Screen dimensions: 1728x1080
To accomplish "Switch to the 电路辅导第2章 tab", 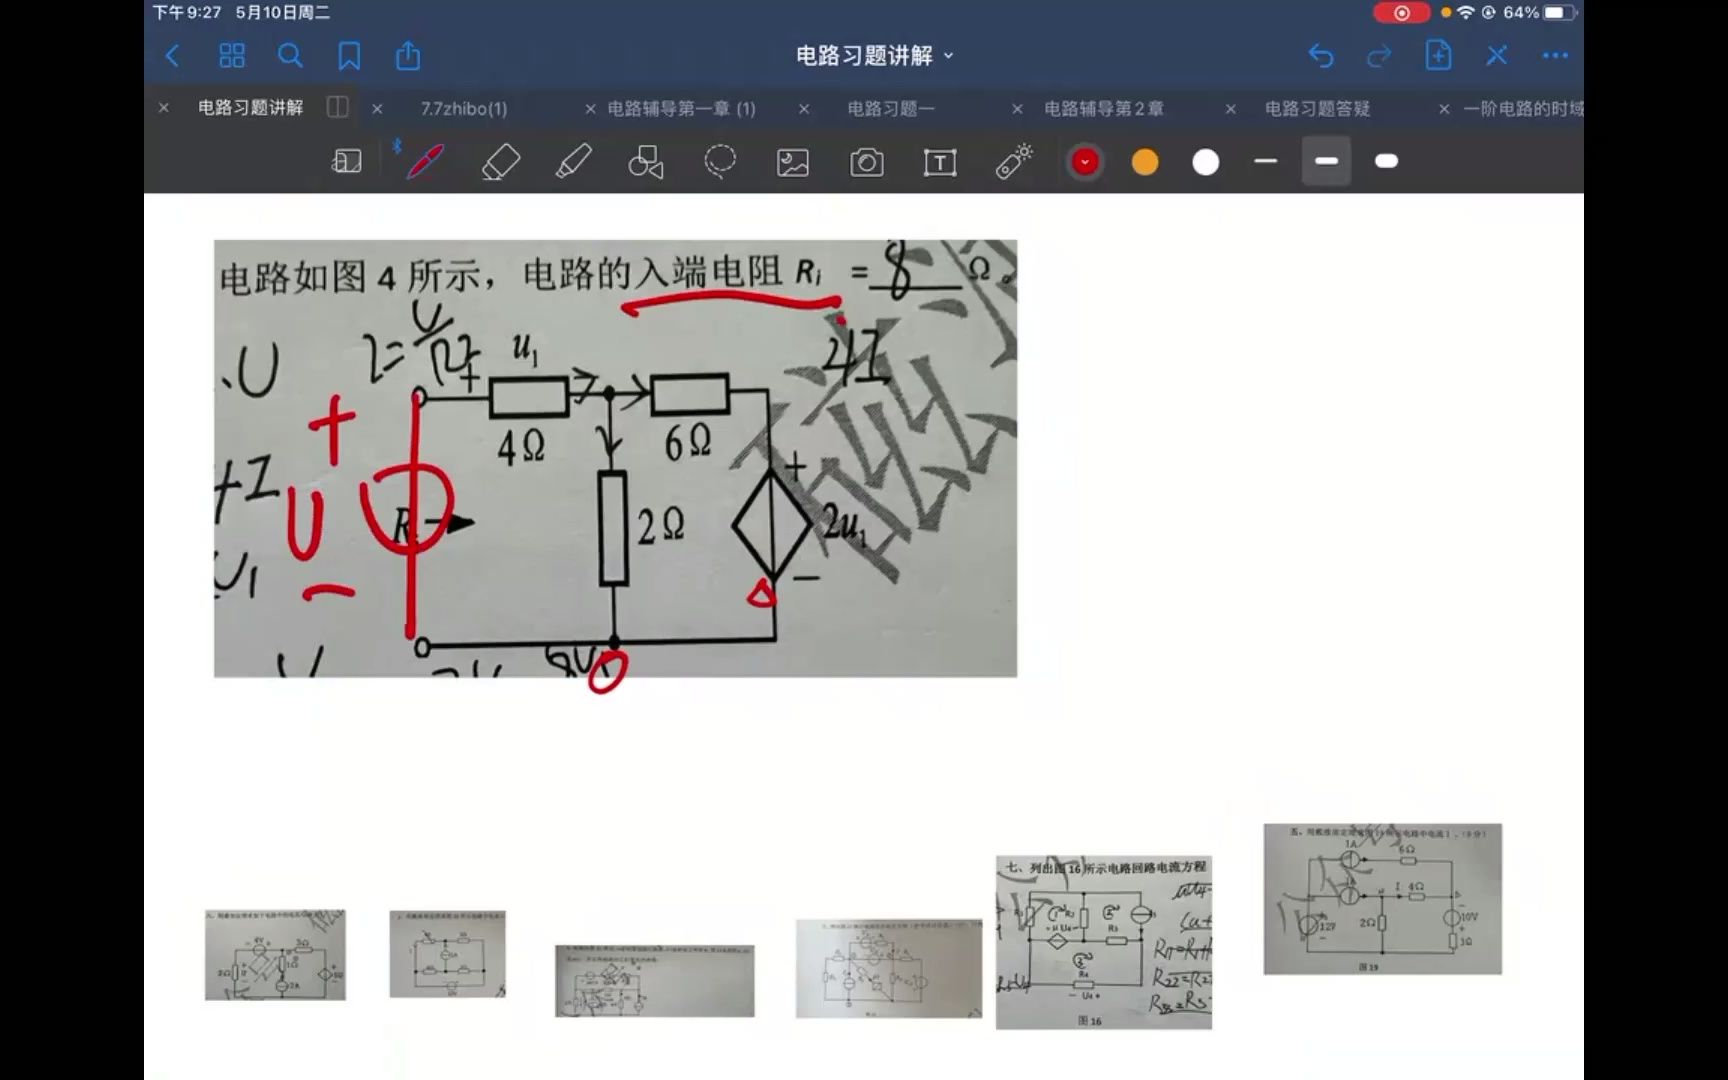I will click(1104, 108).
